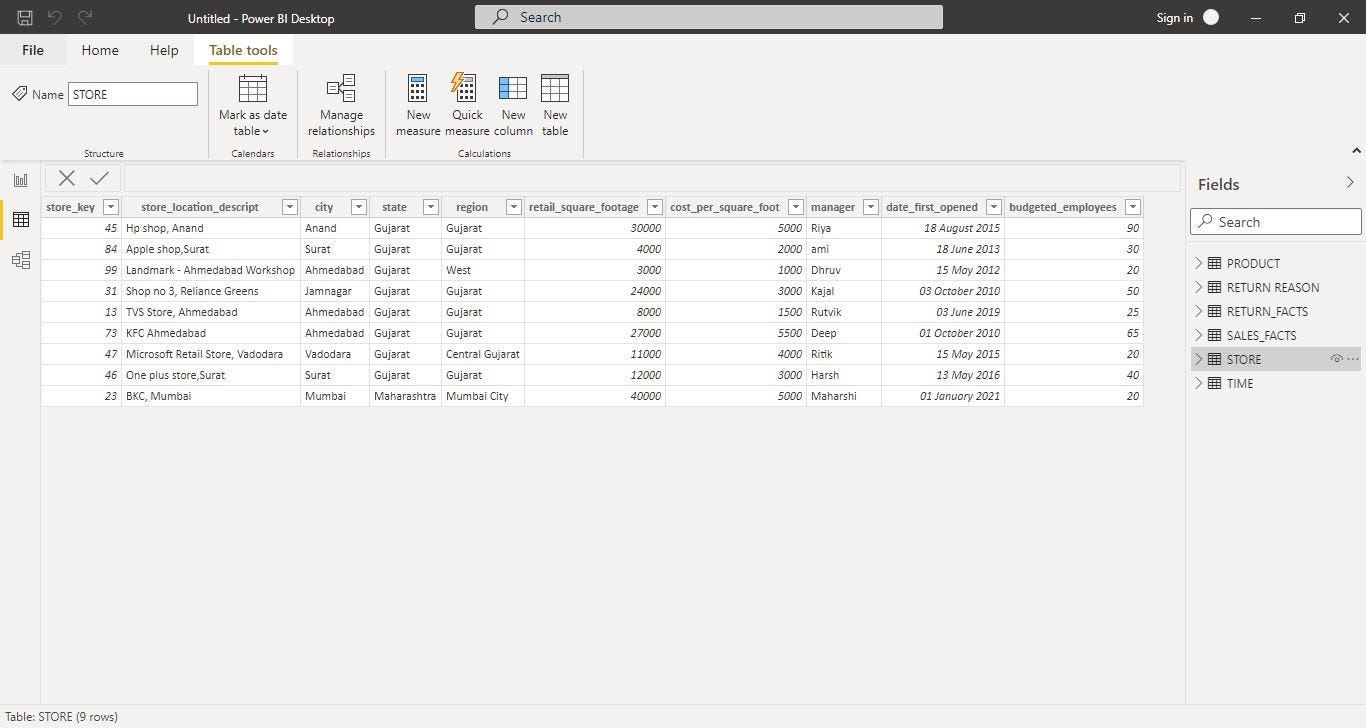This screenshot has height=728, width=1366.
Task: Open Manage relationships
Action: pos(341,106)
